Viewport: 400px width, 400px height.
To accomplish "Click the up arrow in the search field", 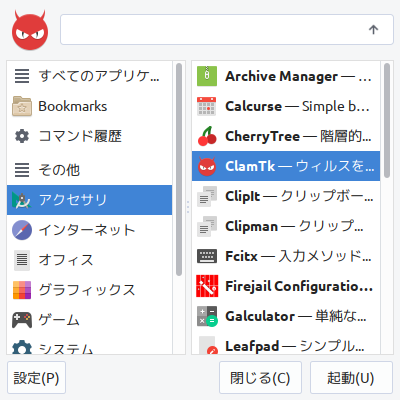I will click(373, 30).
